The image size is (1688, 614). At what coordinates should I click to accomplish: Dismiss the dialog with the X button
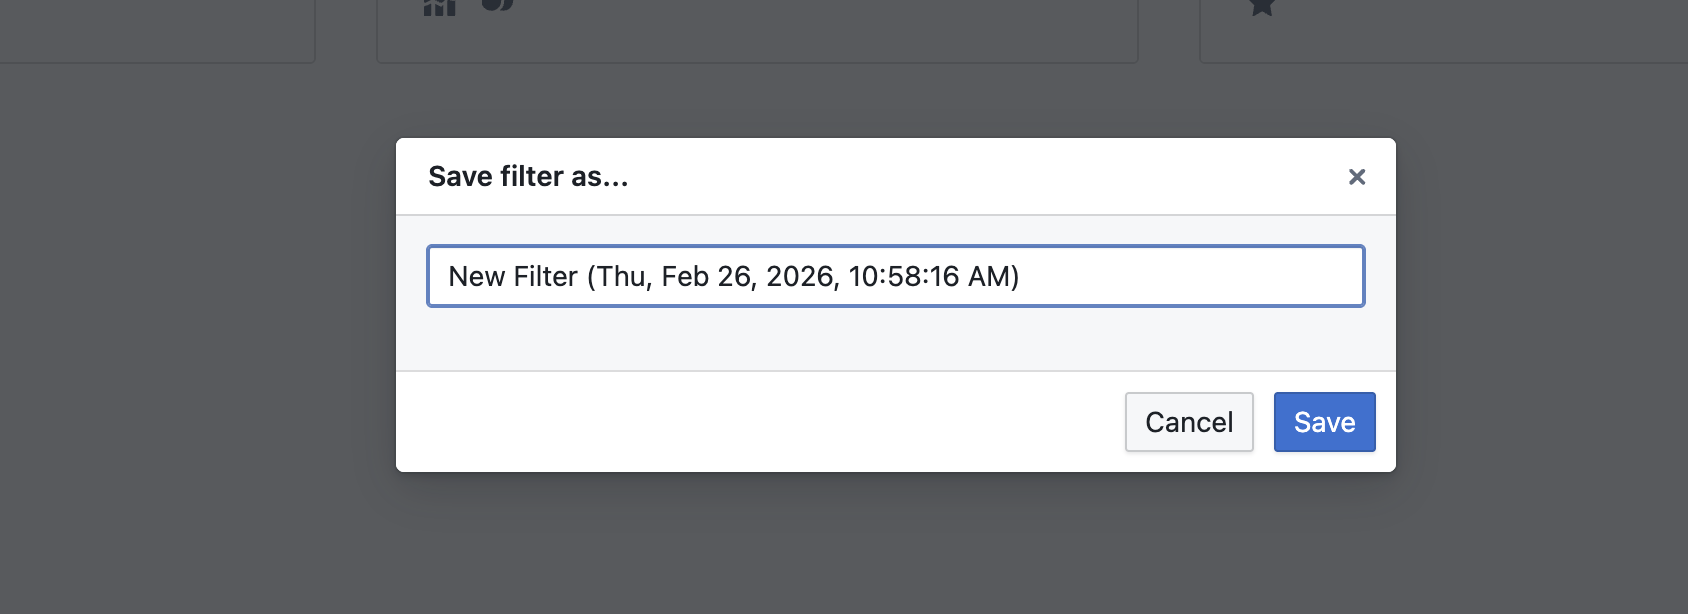coord(1357,177)
